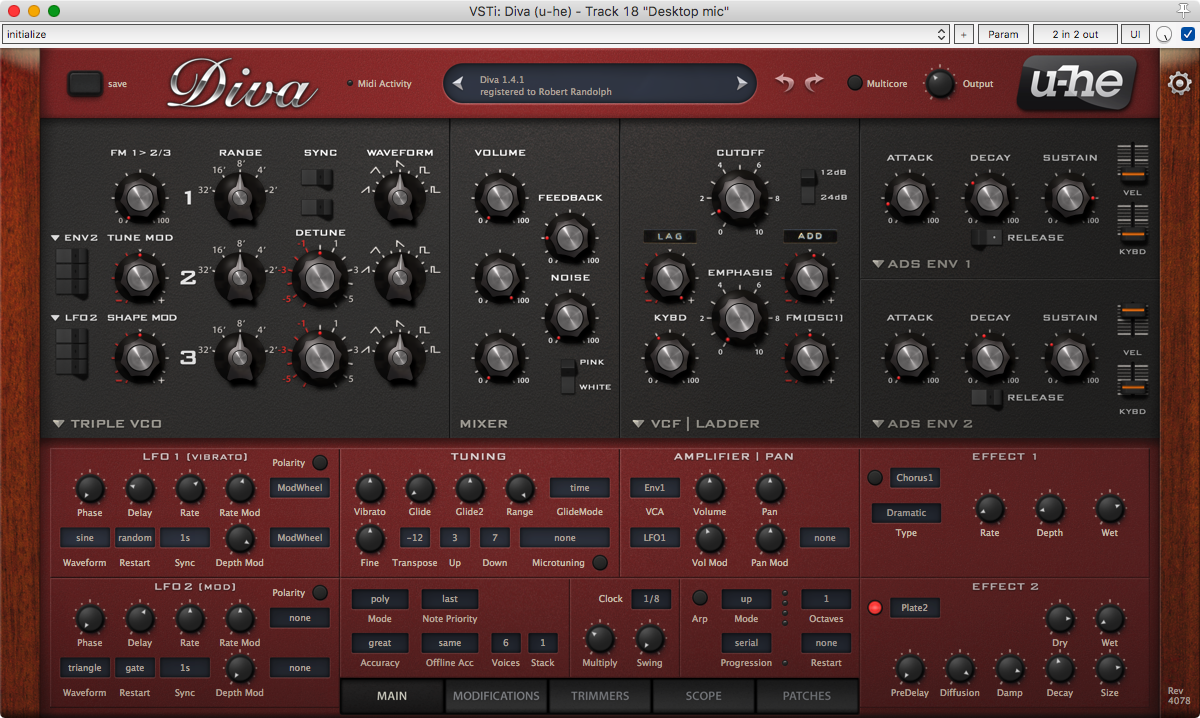
Task: Click the u-he logo
Action: click(1076, 83)
